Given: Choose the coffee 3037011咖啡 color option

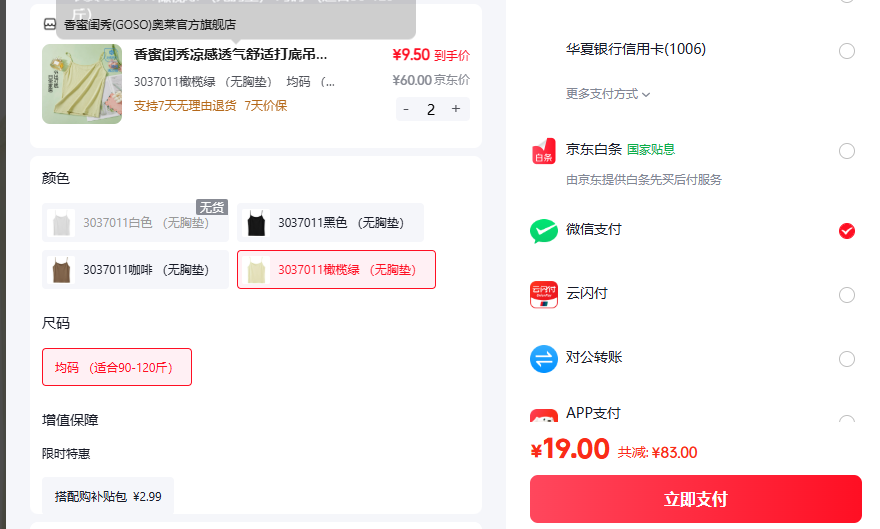Looking at the screenshot, I should tap(135, 270).
